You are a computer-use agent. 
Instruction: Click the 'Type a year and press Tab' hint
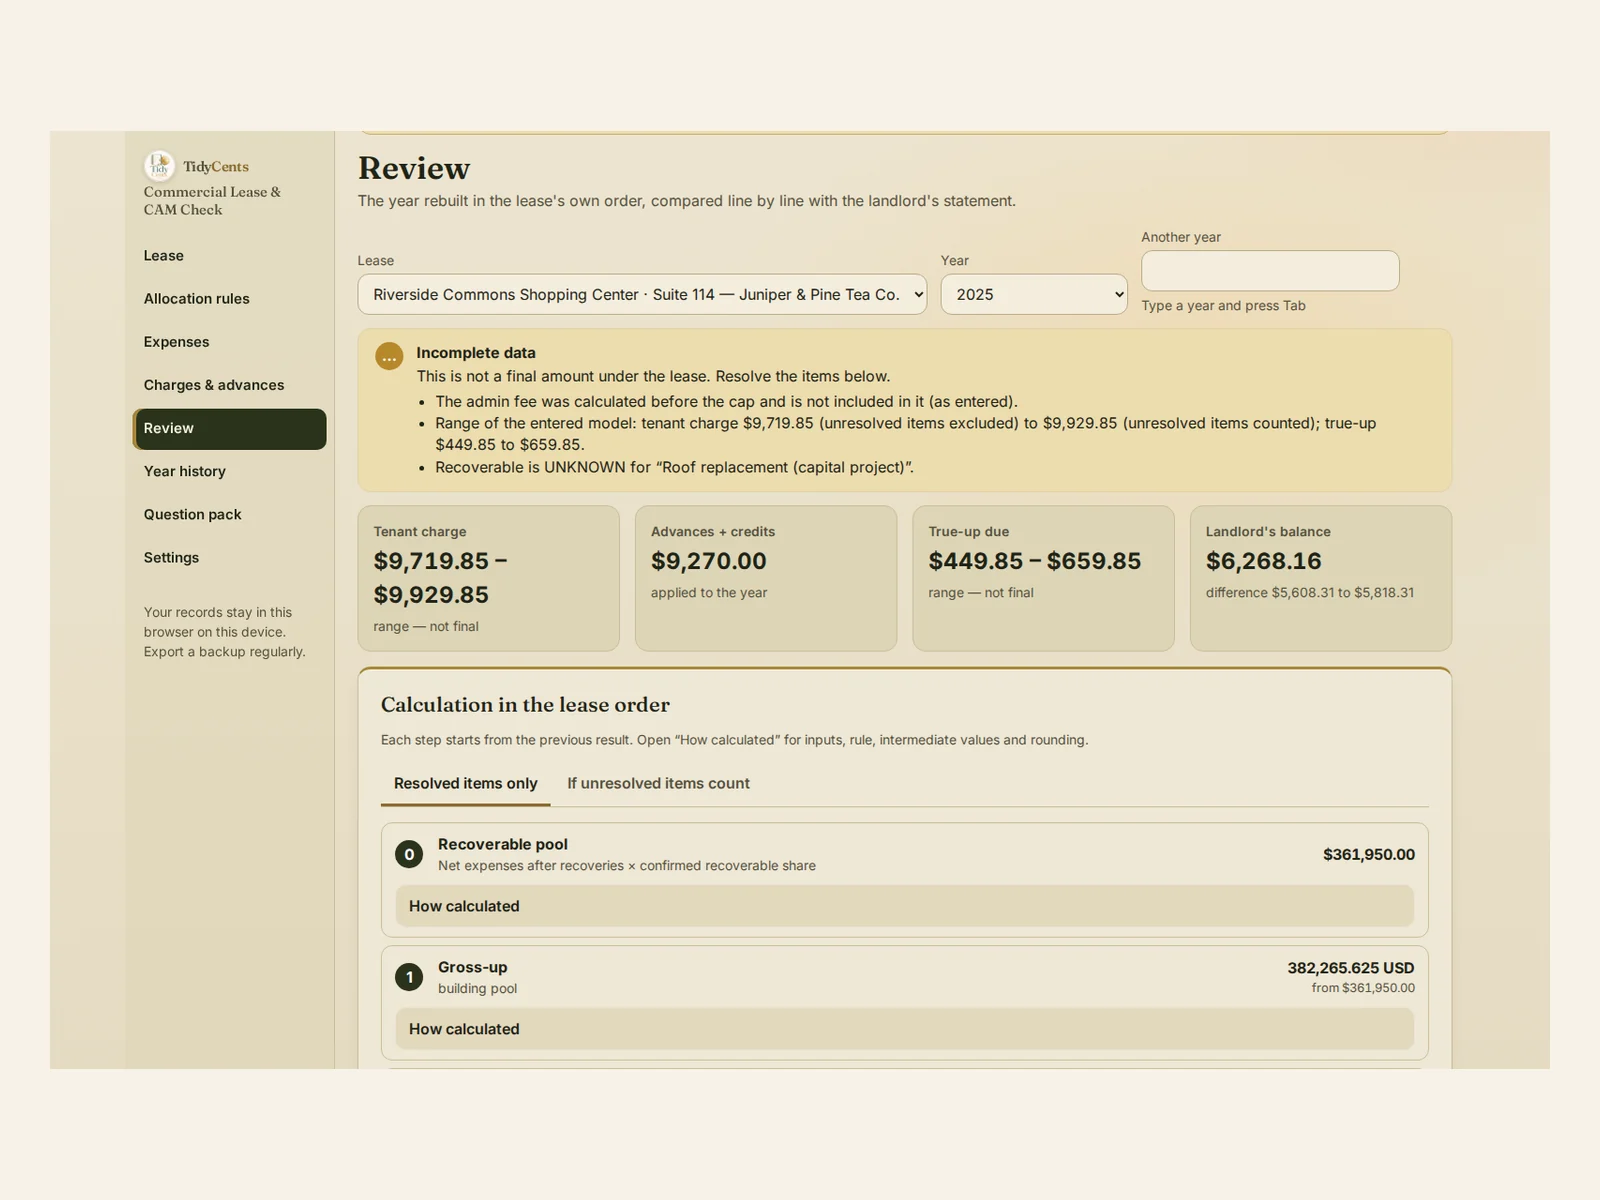(1223, 306)
